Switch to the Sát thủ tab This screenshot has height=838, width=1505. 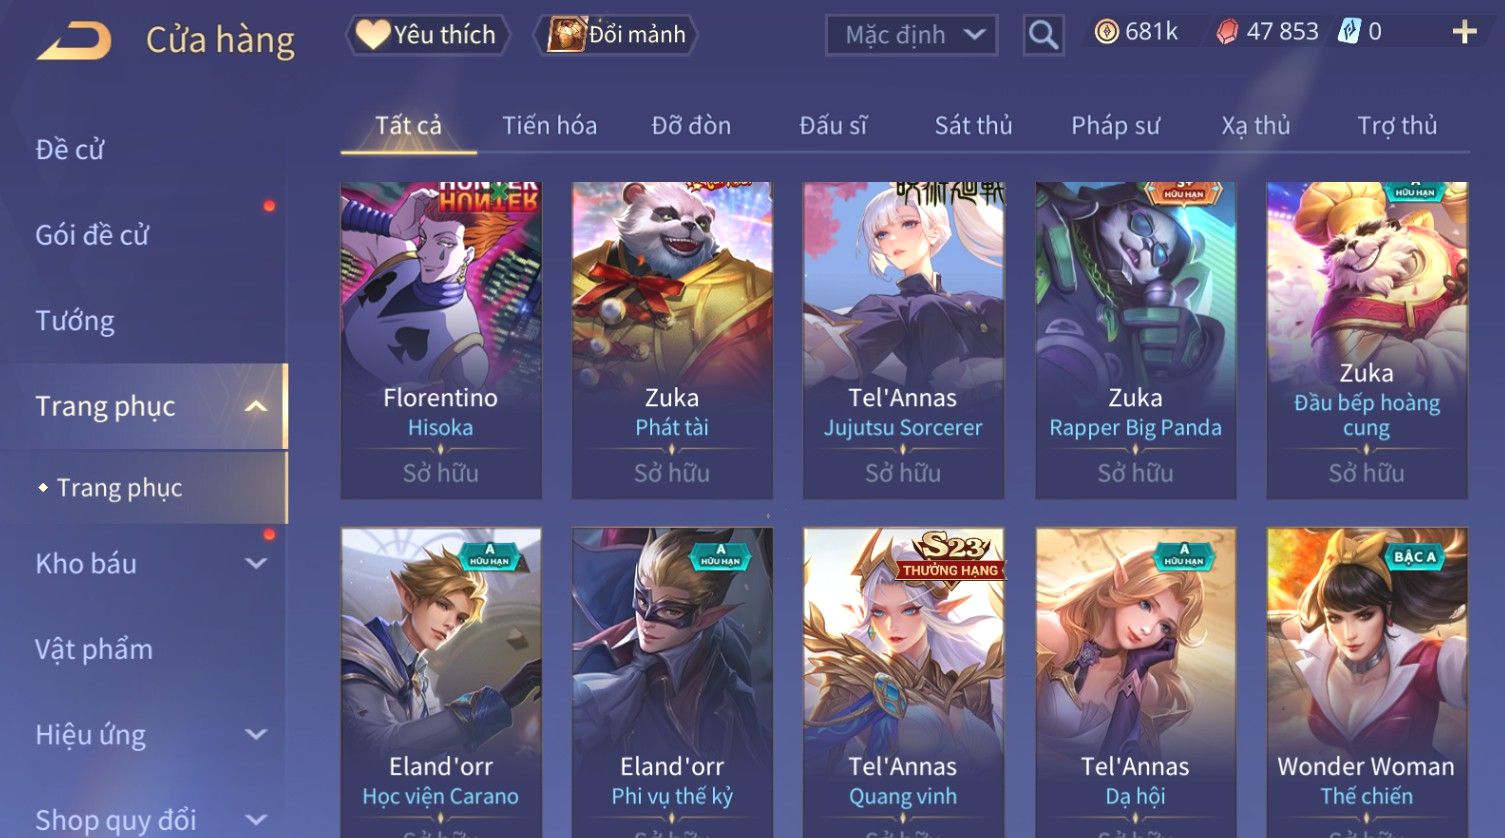pyautogui.click(x=973, y=126)
